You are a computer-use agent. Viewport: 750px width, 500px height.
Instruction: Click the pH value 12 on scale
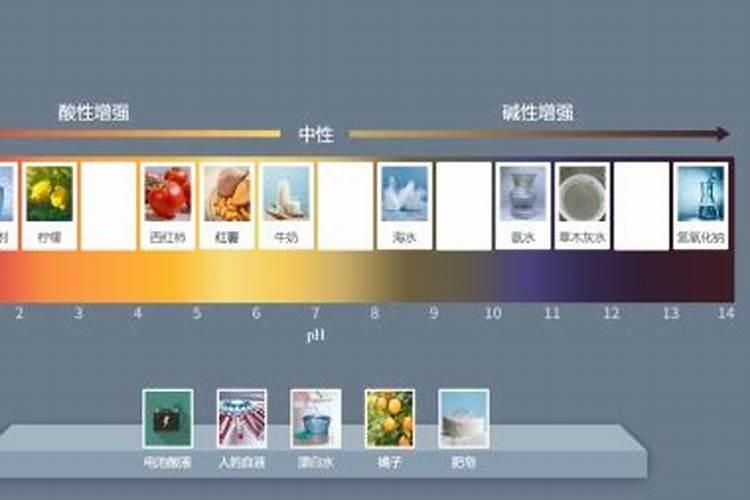click(x=611, y=313)
